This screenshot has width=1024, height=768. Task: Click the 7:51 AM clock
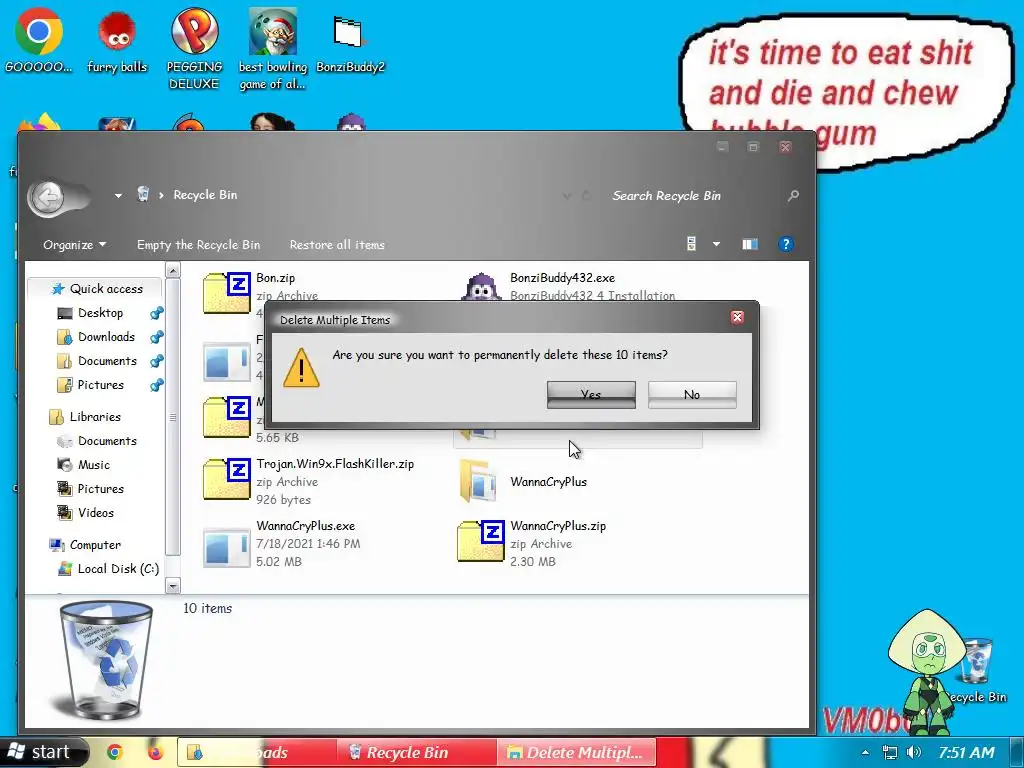[967, 752]
